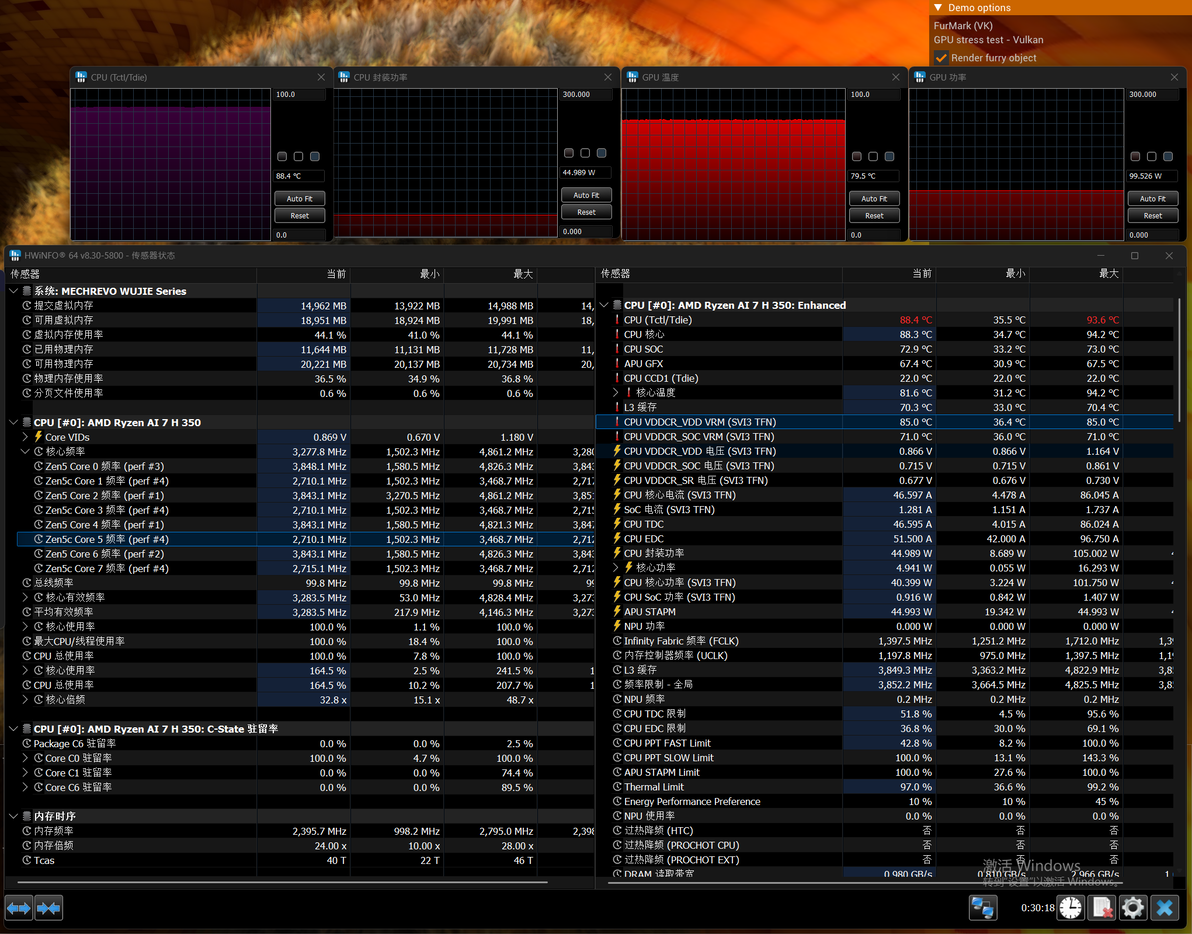Viewport: 1192px width, 934px height.
Task: Click the HWiNFO icon on GPU 功率 graph window
Action: (920, 77)
